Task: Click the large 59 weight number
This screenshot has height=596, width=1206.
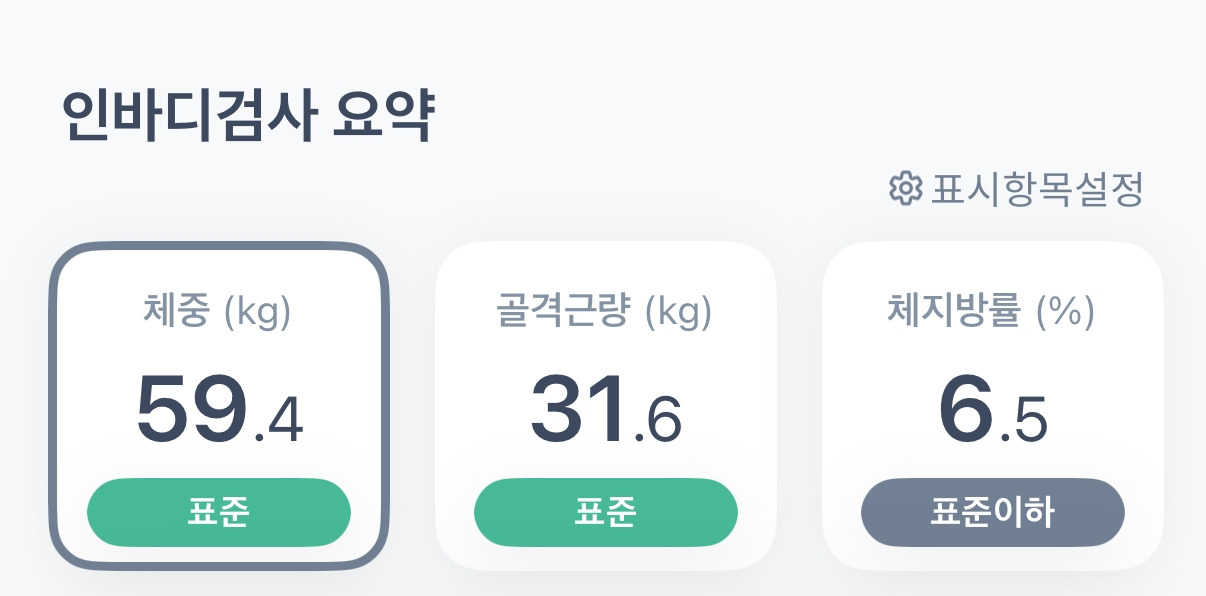Action: pyautogui.click(x=191, y=410)
